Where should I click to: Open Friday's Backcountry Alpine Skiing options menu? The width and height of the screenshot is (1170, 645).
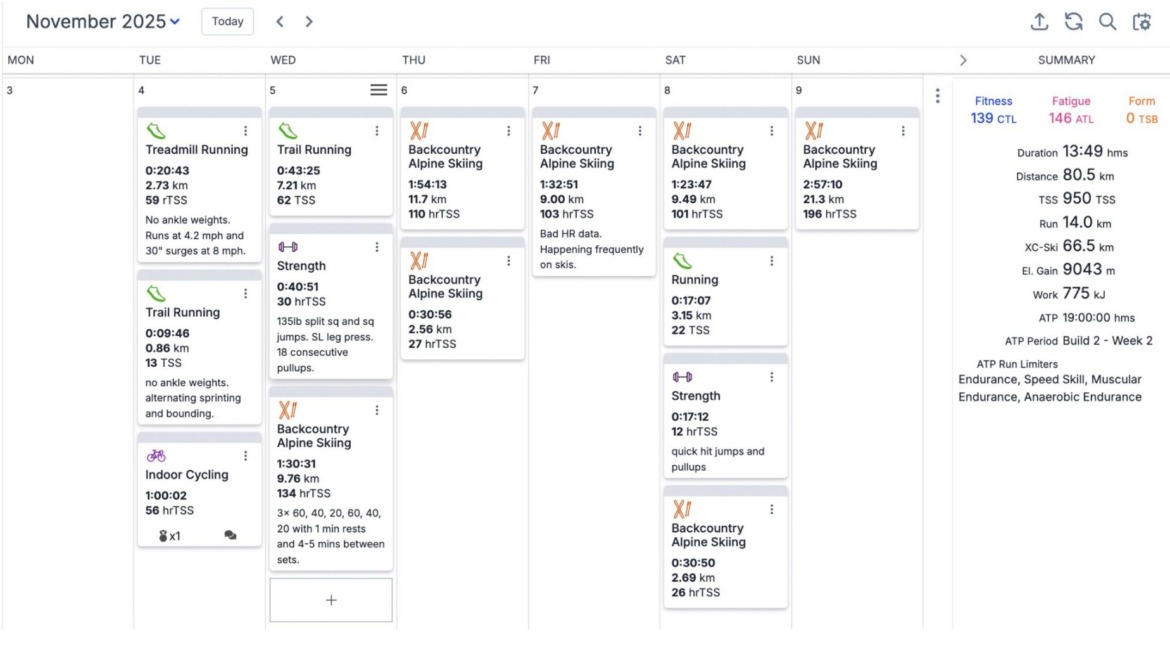tap(640, 131)
